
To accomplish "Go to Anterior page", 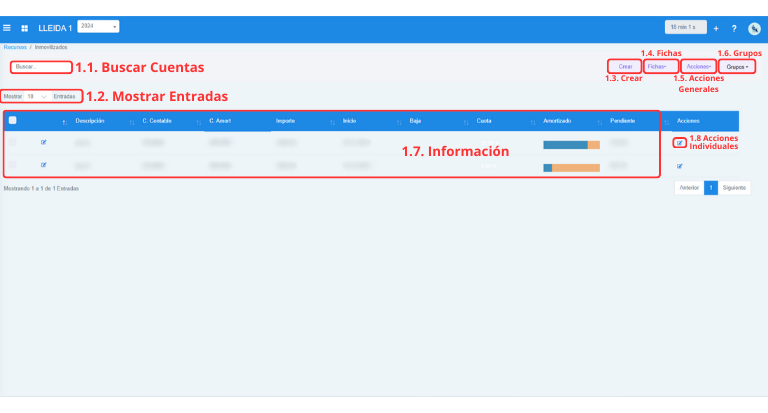I will coord(689,188).
